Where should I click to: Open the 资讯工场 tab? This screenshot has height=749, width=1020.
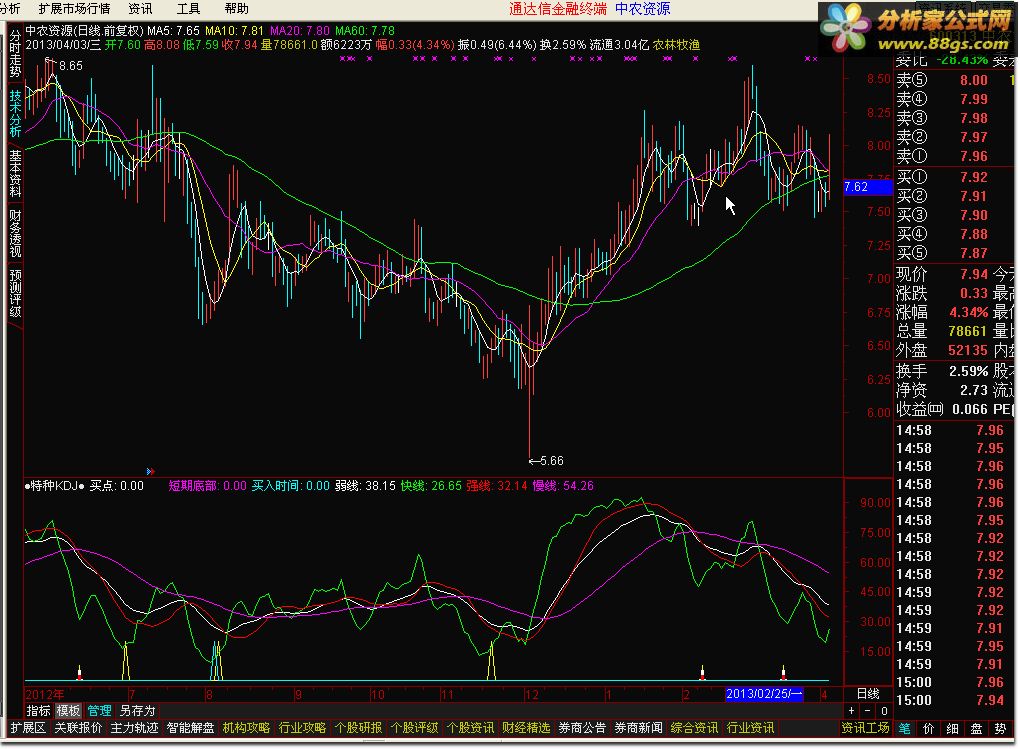tap(865, 728)
